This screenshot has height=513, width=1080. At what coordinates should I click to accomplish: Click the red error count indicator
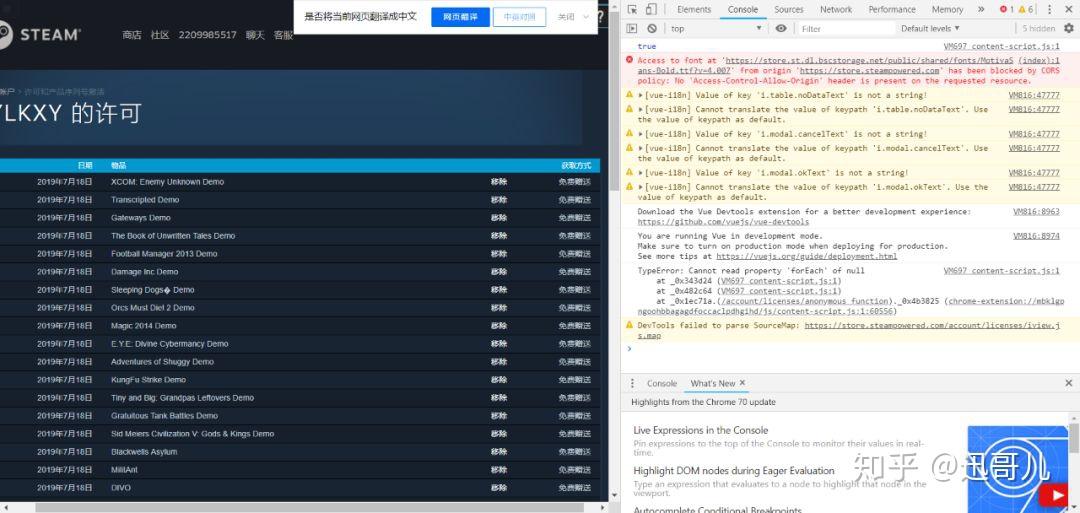1006,10
